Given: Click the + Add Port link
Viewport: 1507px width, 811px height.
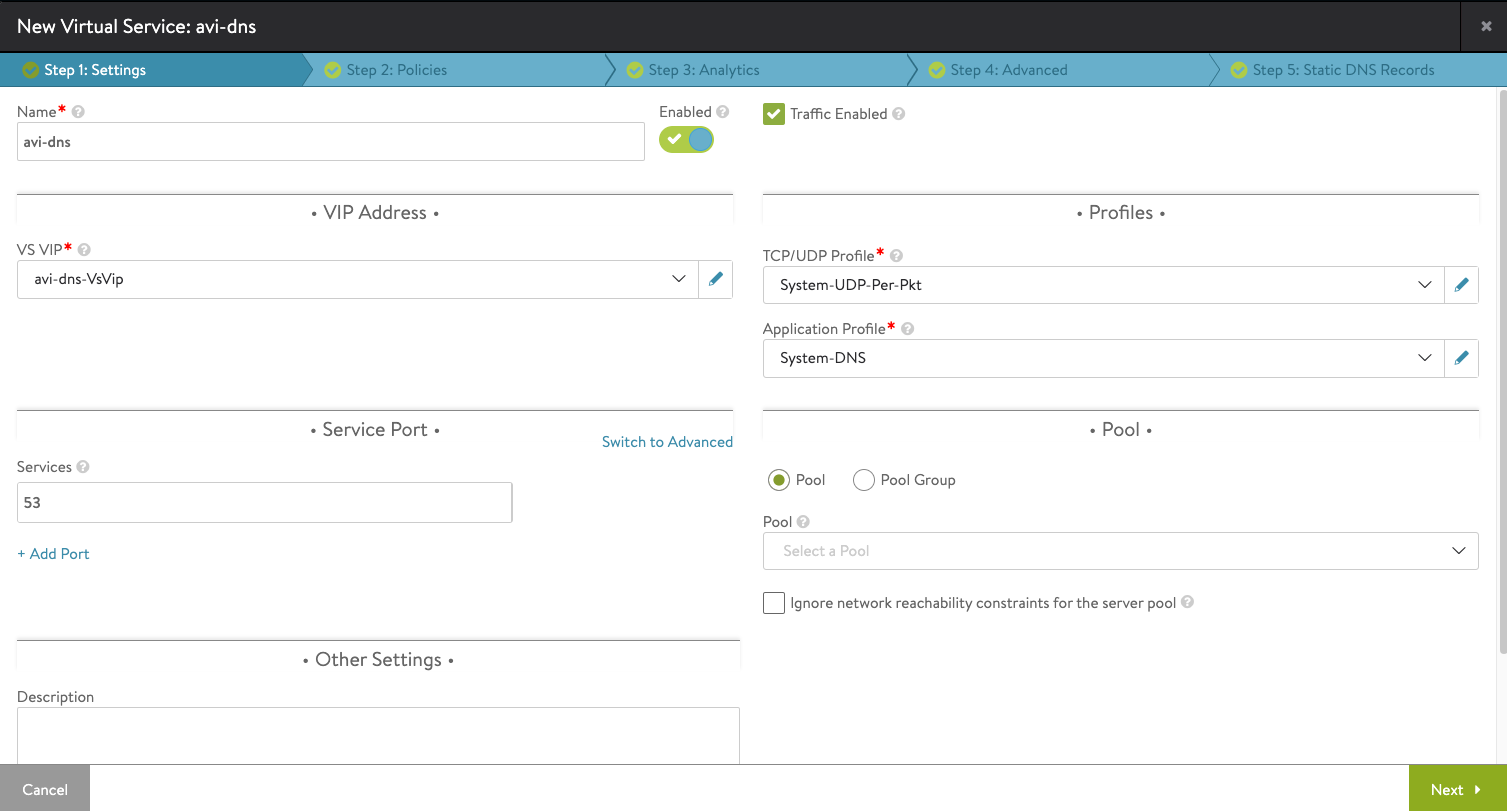Looking at the screenshot, I should point(53,553).
